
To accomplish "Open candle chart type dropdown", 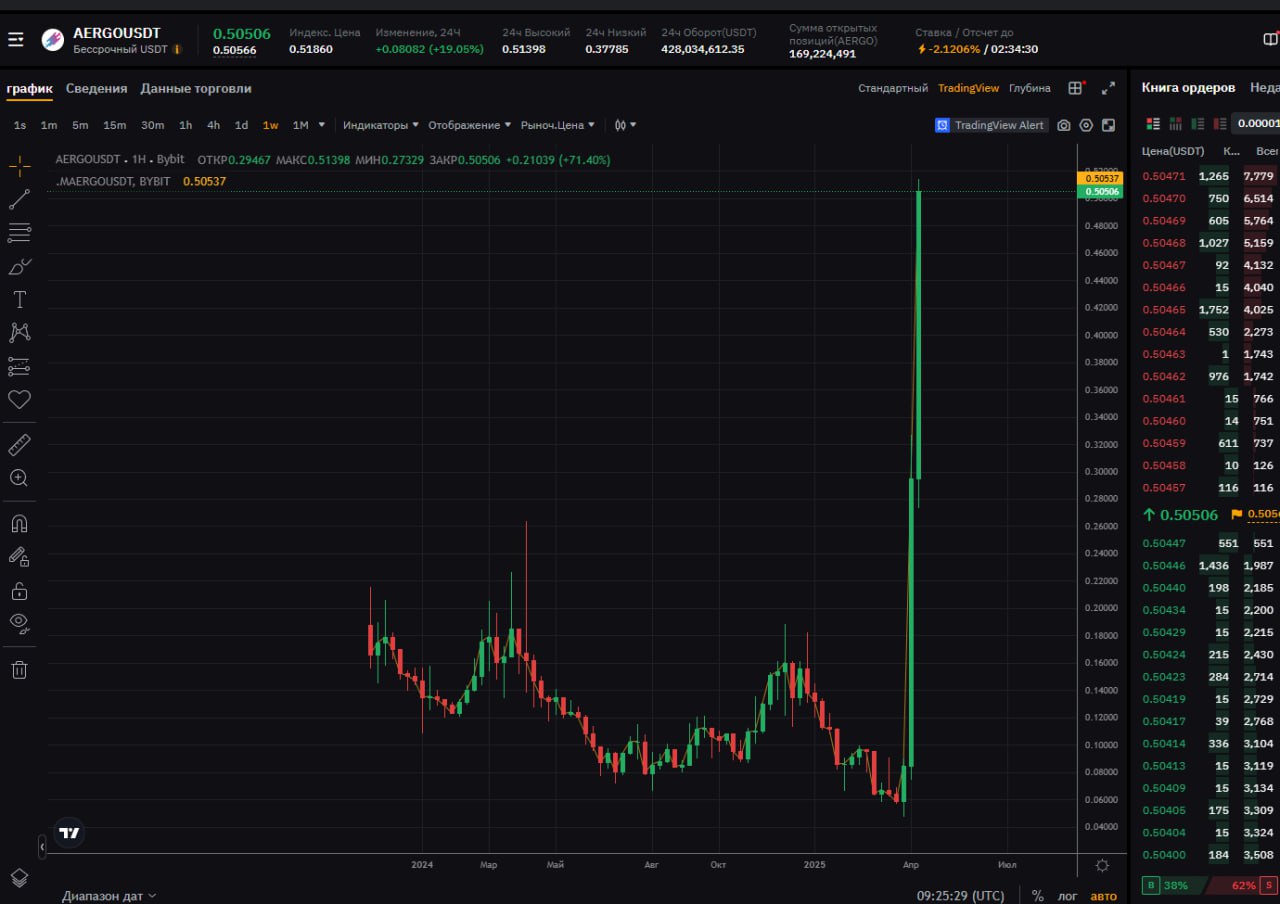I will pos(625,125).
